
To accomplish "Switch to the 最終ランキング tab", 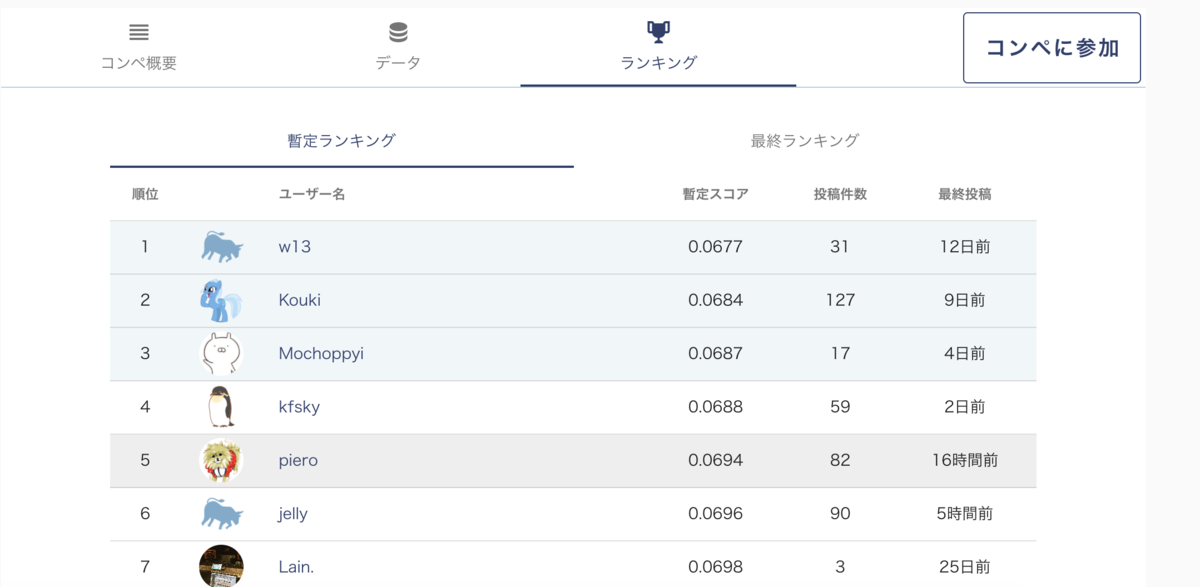I will [805, 141].
